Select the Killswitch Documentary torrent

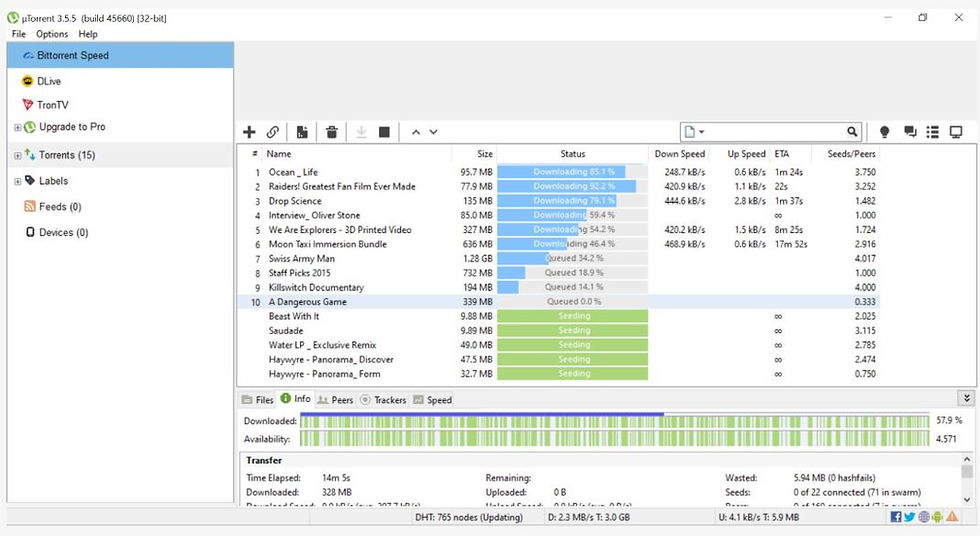click(x=558, y=287)
